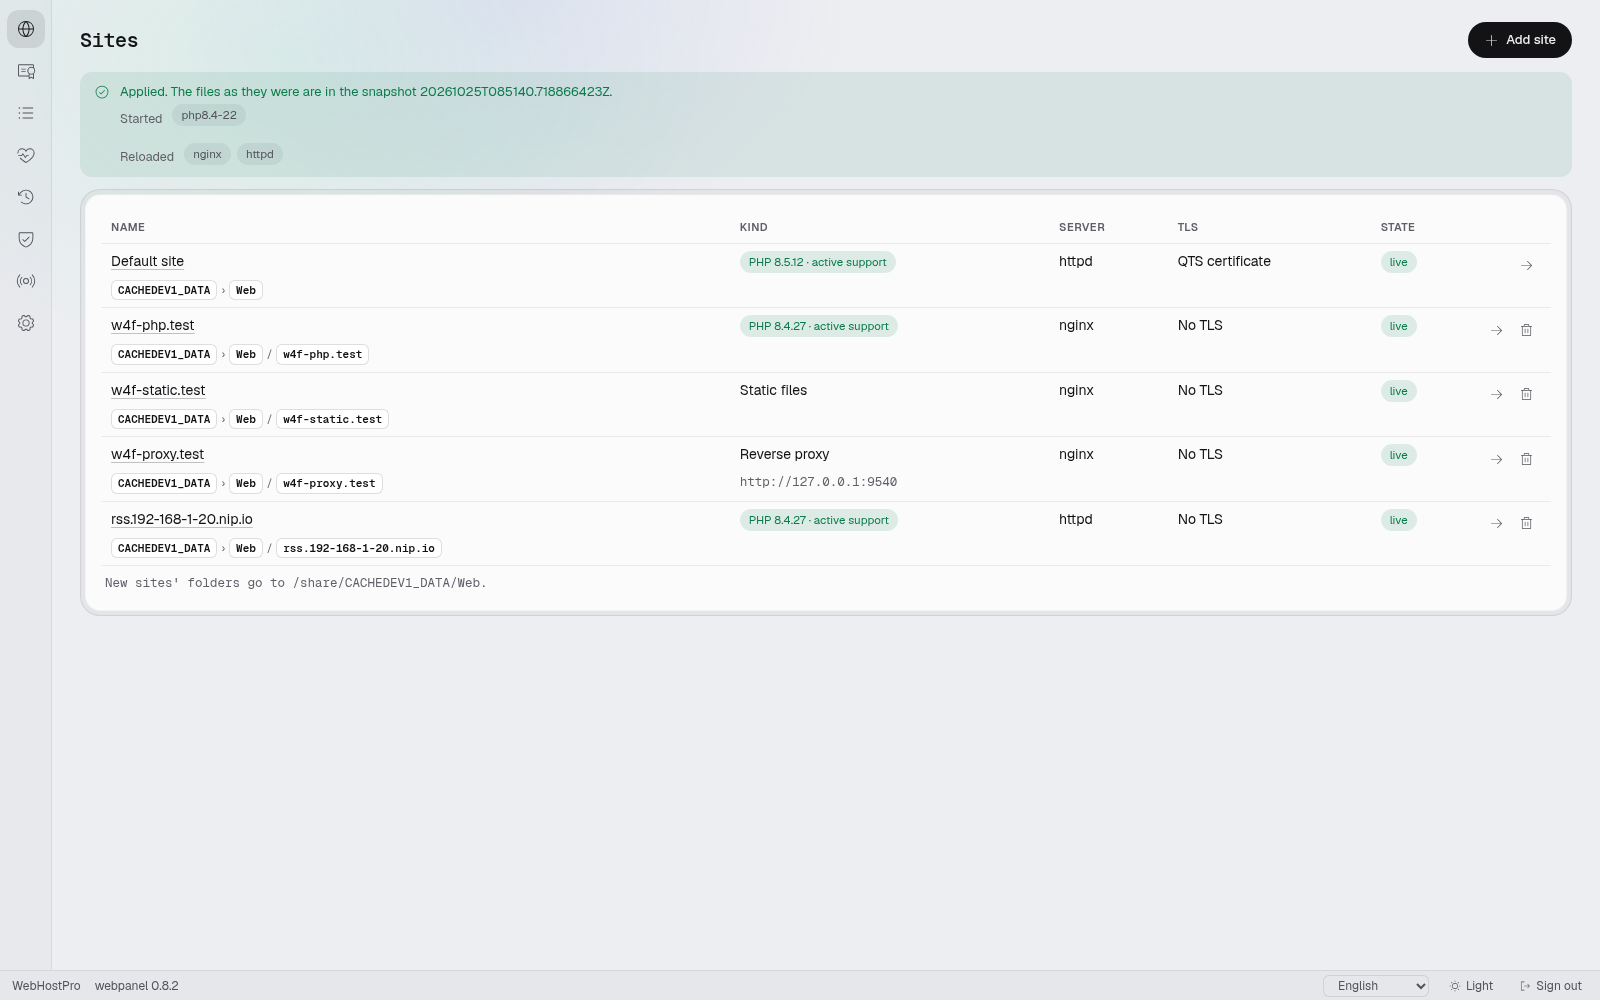Open the list icon in sidebar
The height and width of the screenshot is (1000, 1600).
[26, 113]
